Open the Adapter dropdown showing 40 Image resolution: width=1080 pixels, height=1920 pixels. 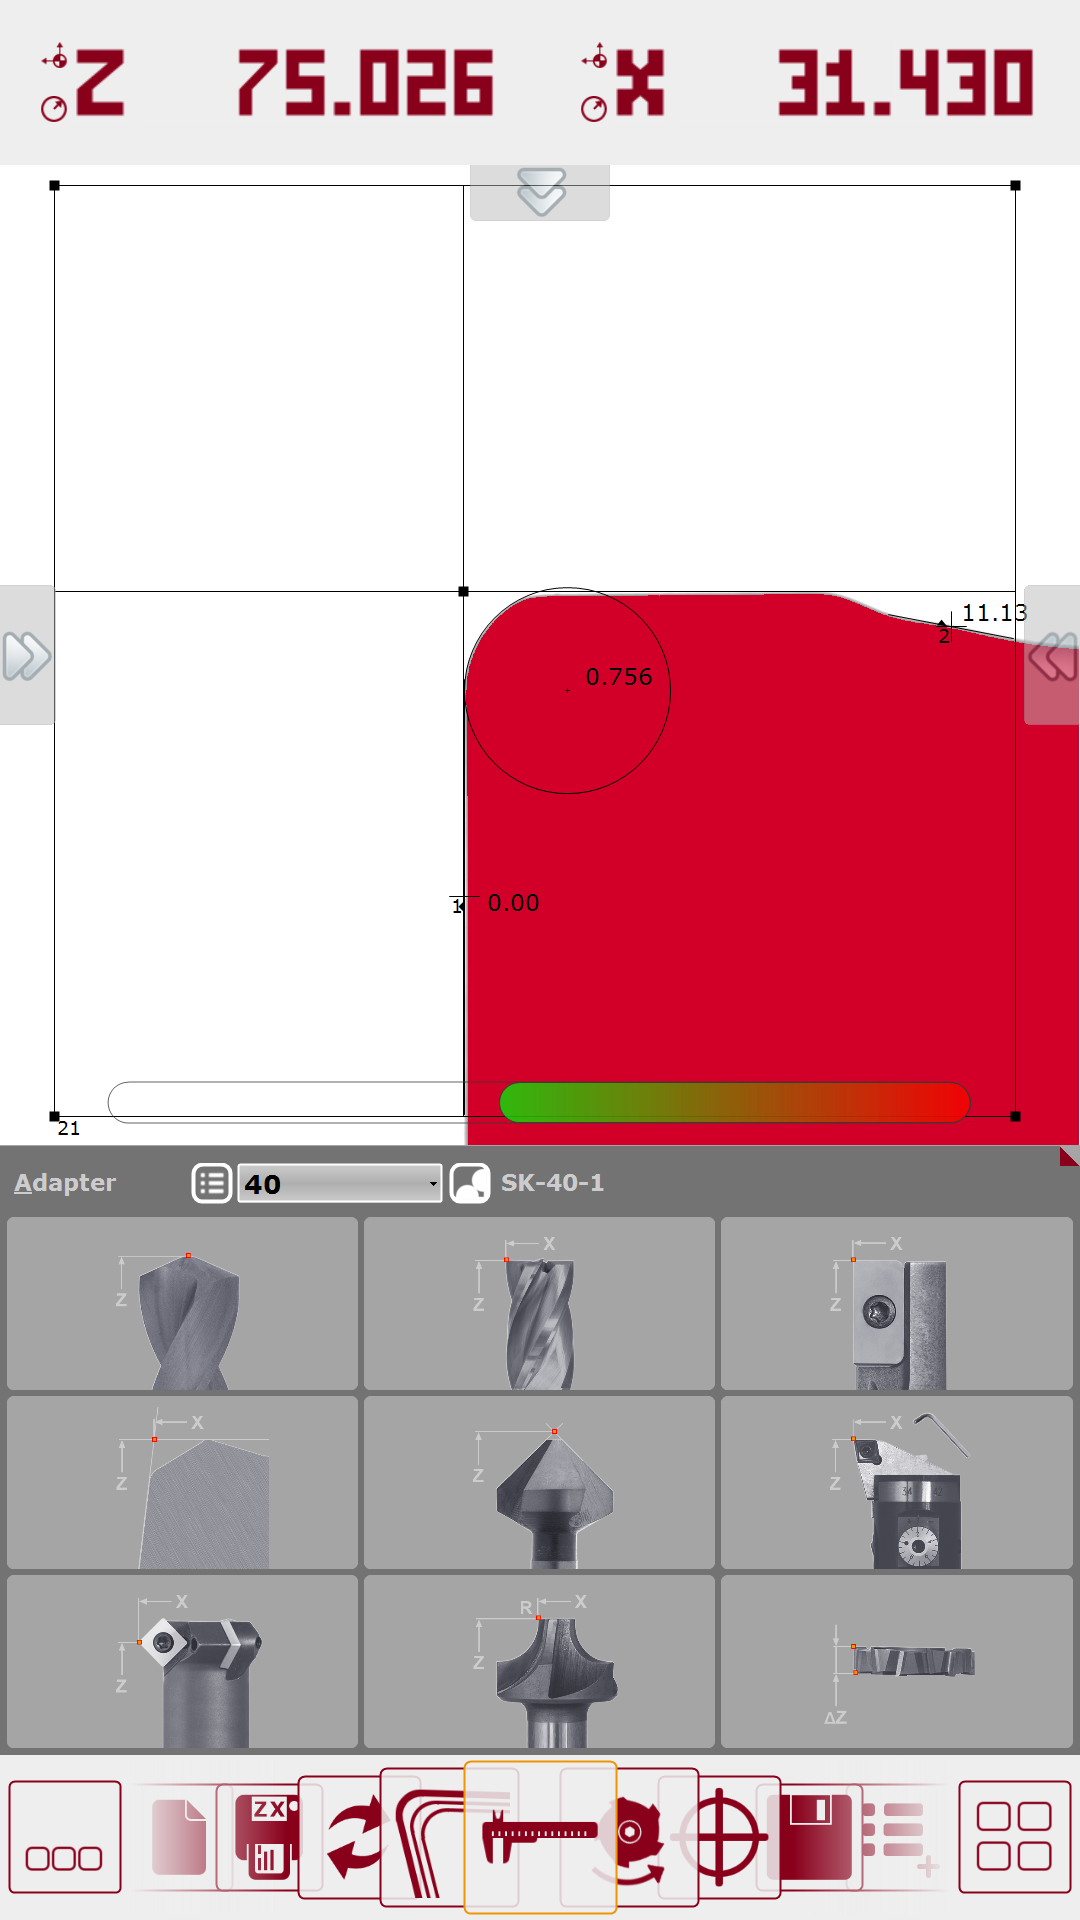pos(340,1183)
